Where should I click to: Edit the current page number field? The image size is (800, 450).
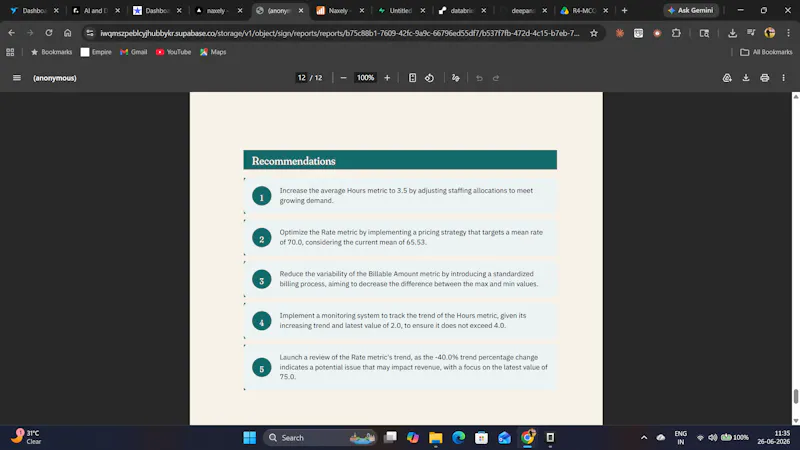[x=302, y=78]
